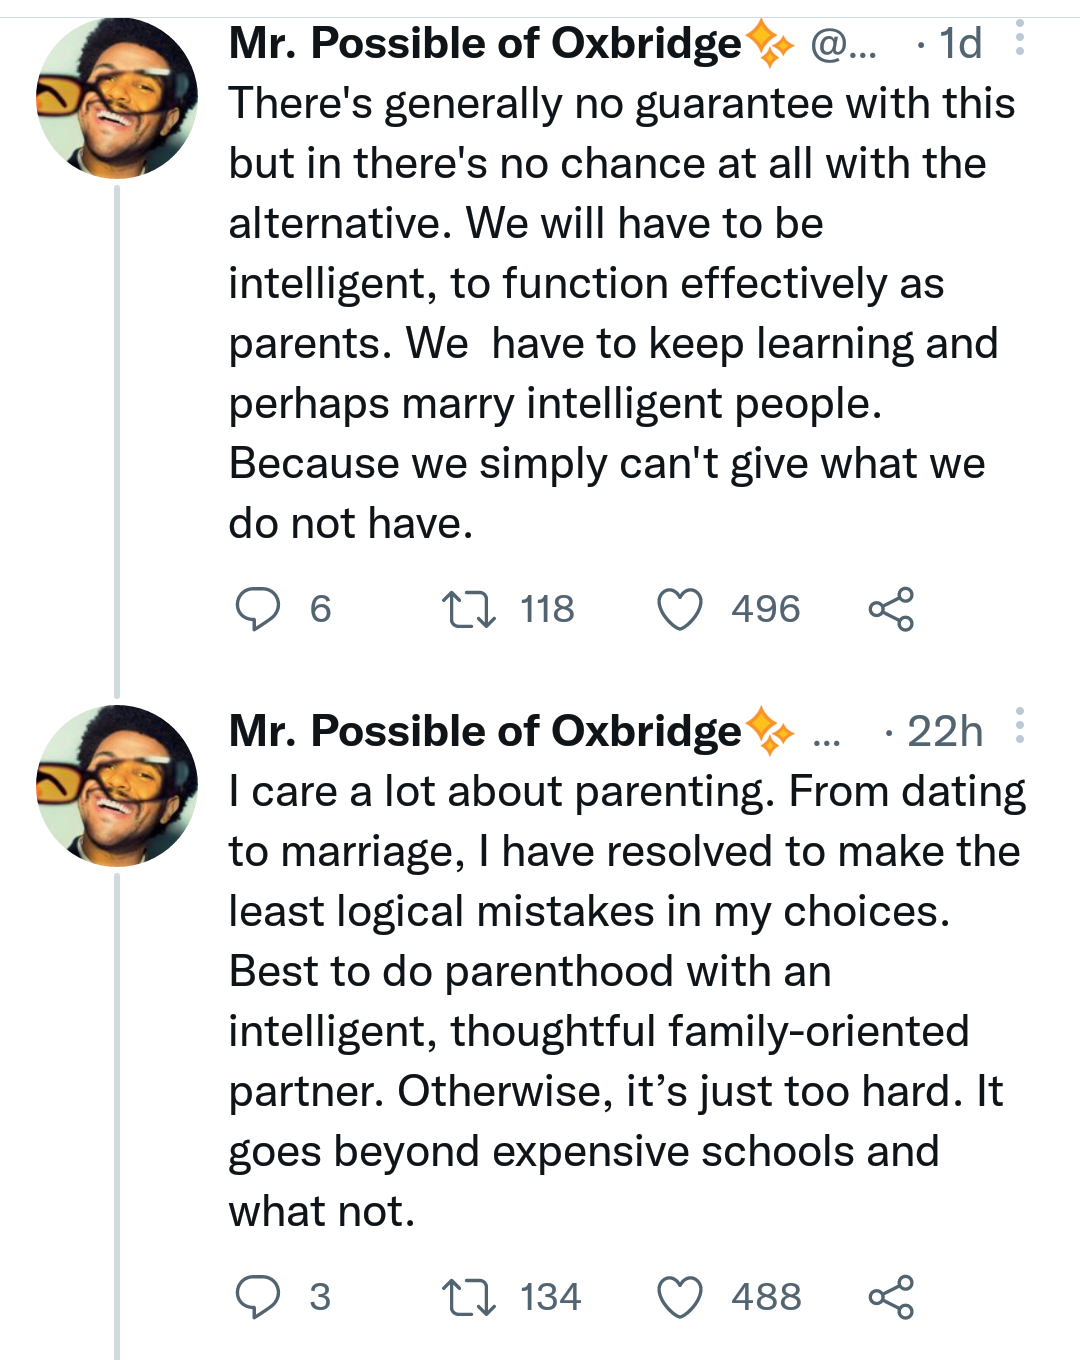Open Mr. Possible of Oxbridge name in first tweet
Screen dimensions: 1080x1360
click(x=485, y=43)
